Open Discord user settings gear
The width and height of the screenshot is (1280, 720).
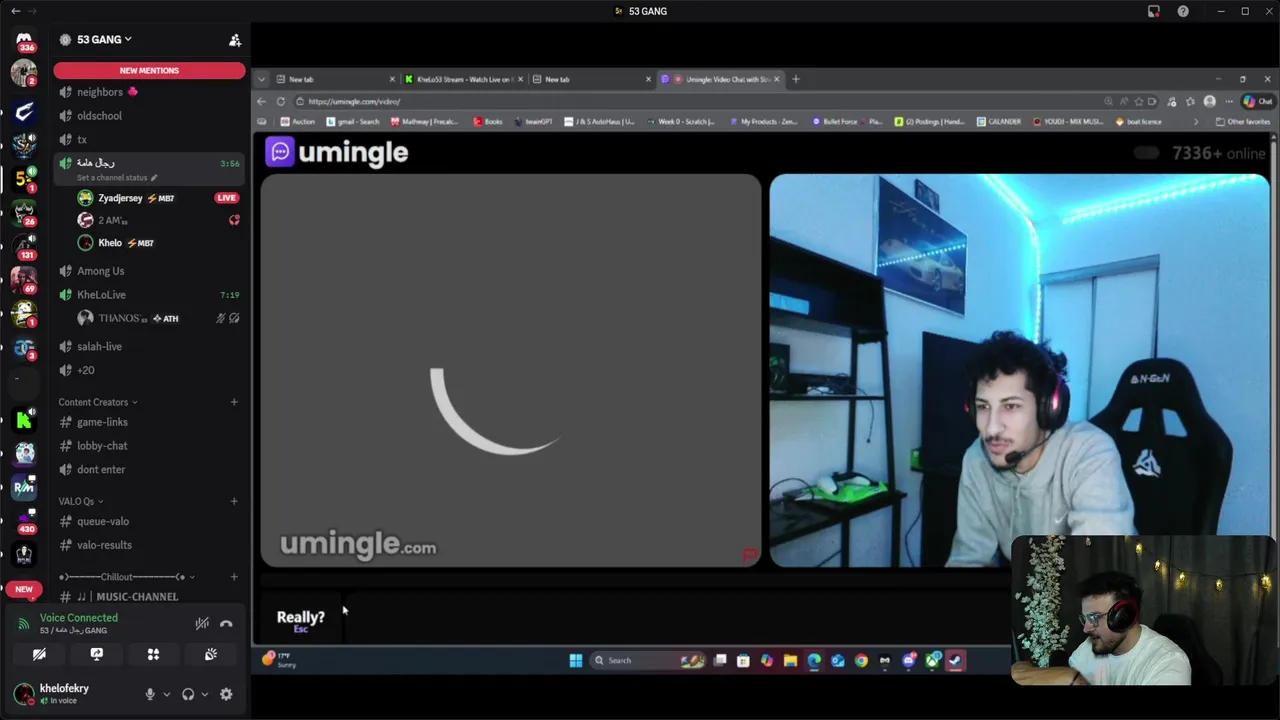[226, 694]
